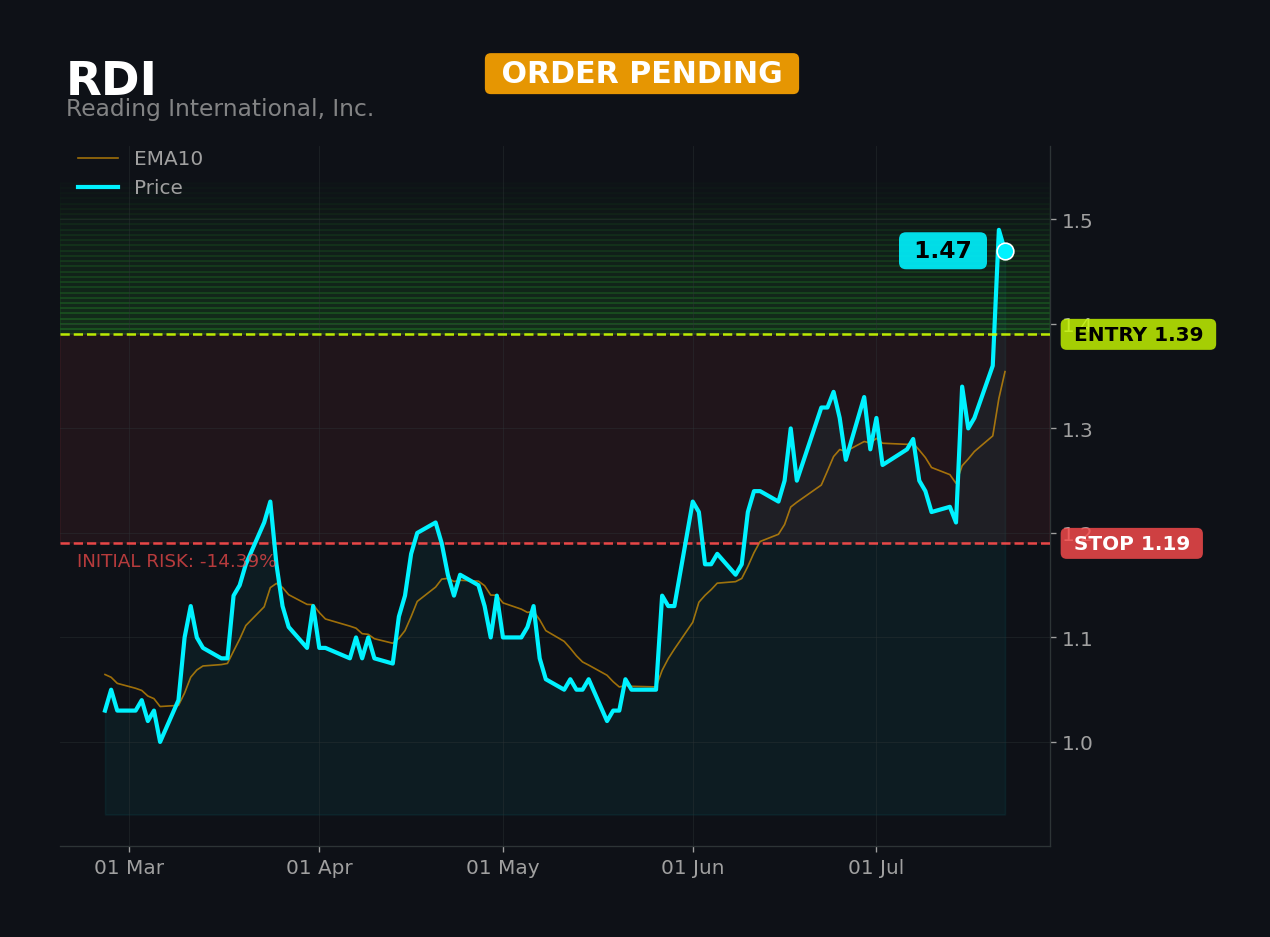Screen dimensions: 1270x937
Task: Click the EMA10 legend line swatch
Action: [x=98, y=159]
